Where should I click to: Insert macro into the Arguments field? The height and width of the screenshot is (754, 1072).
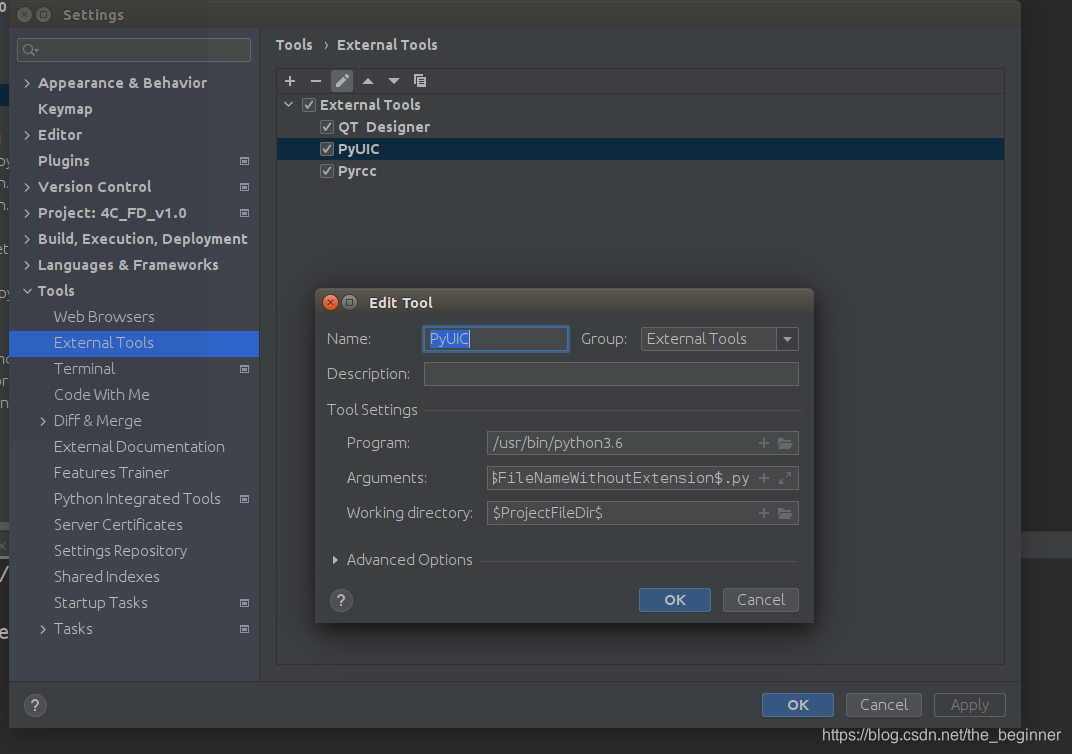pyautogui.click(x=764, y=478)
